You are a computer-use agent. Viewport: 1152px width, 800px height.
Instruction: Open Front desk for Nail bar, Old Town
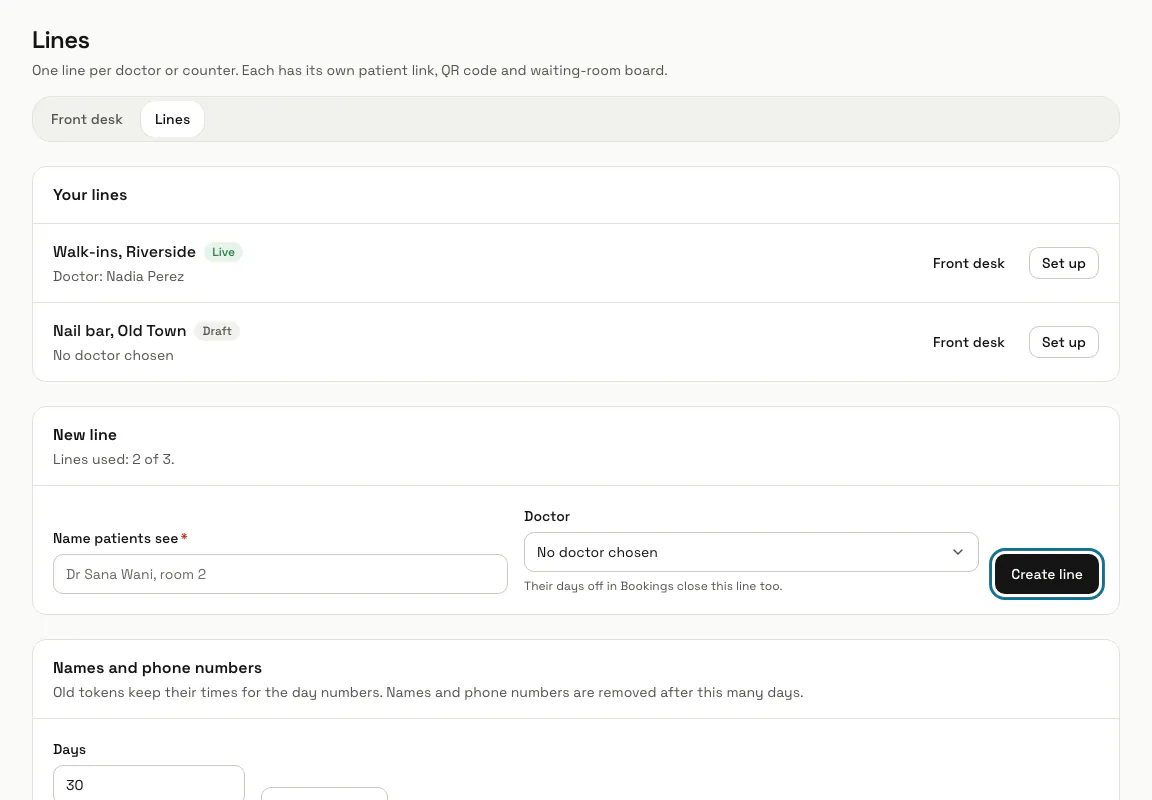click(x=968, y=342)
